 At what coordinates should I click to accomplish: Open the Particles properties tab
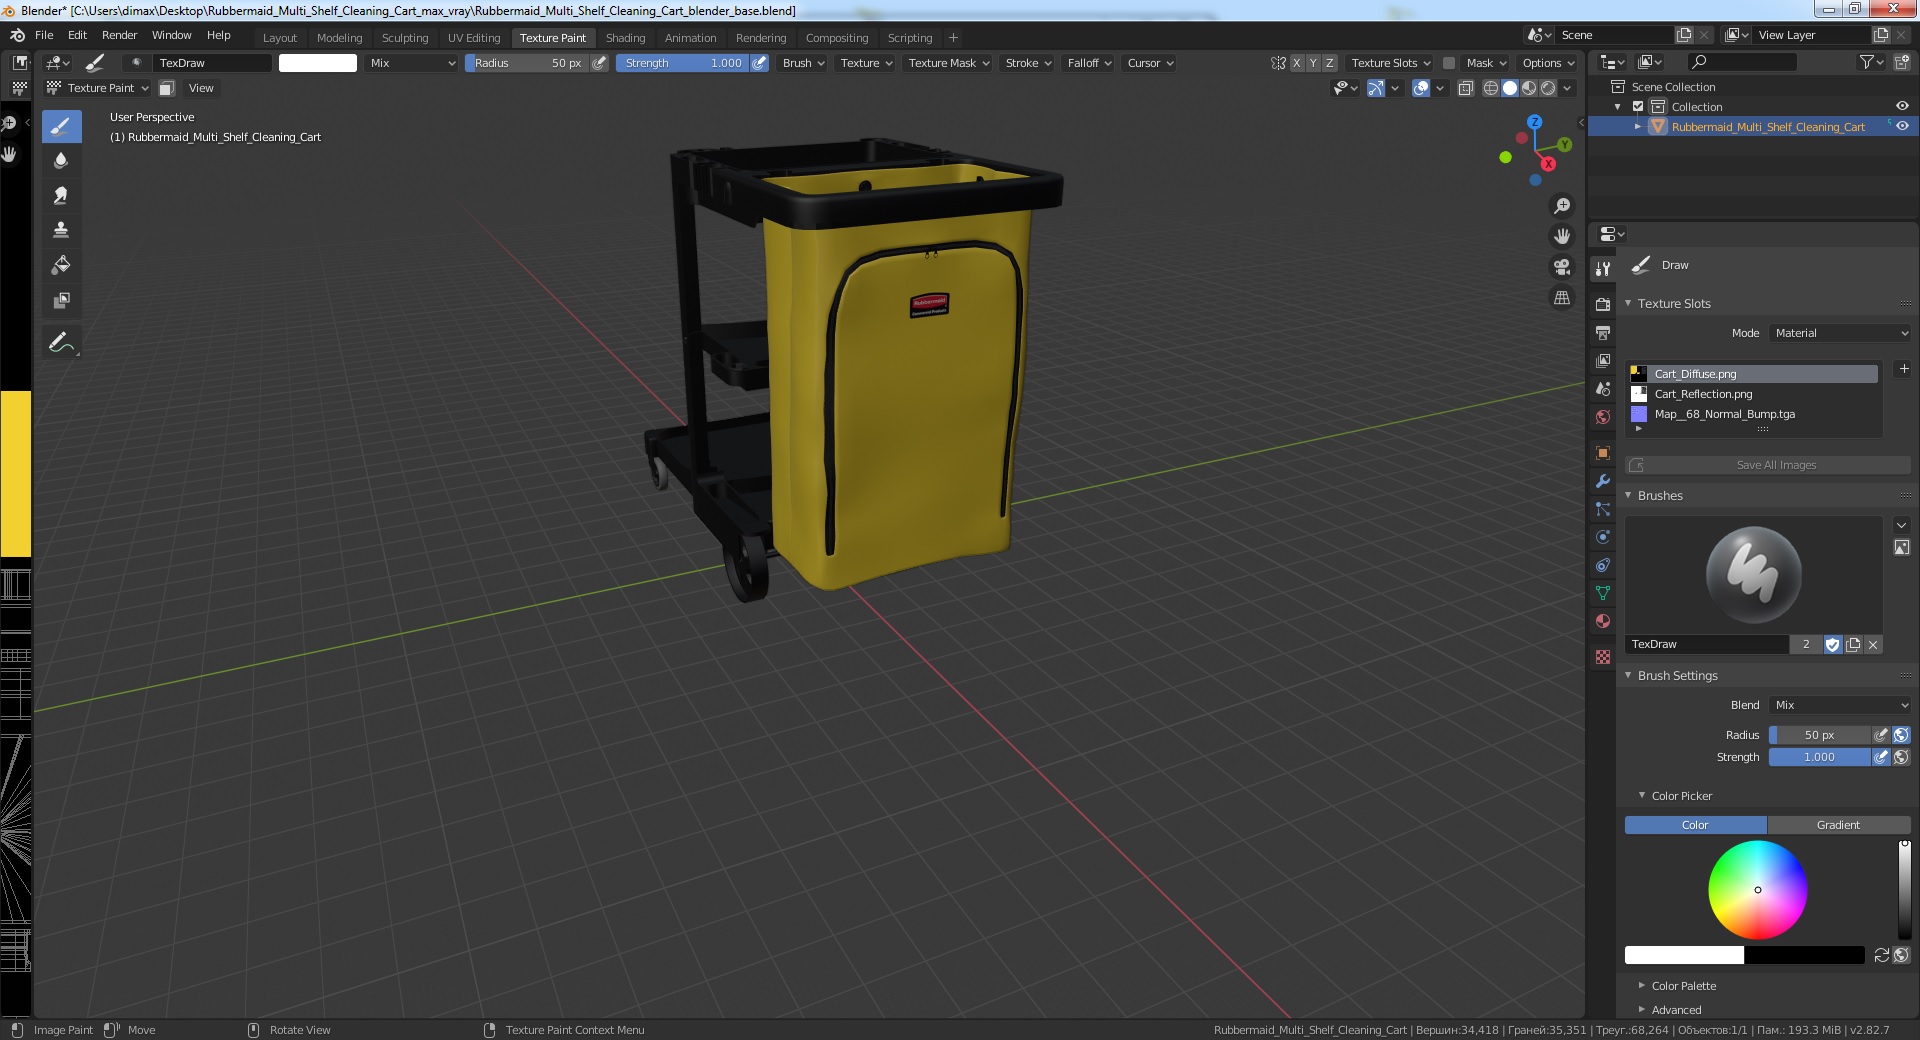1603,508
